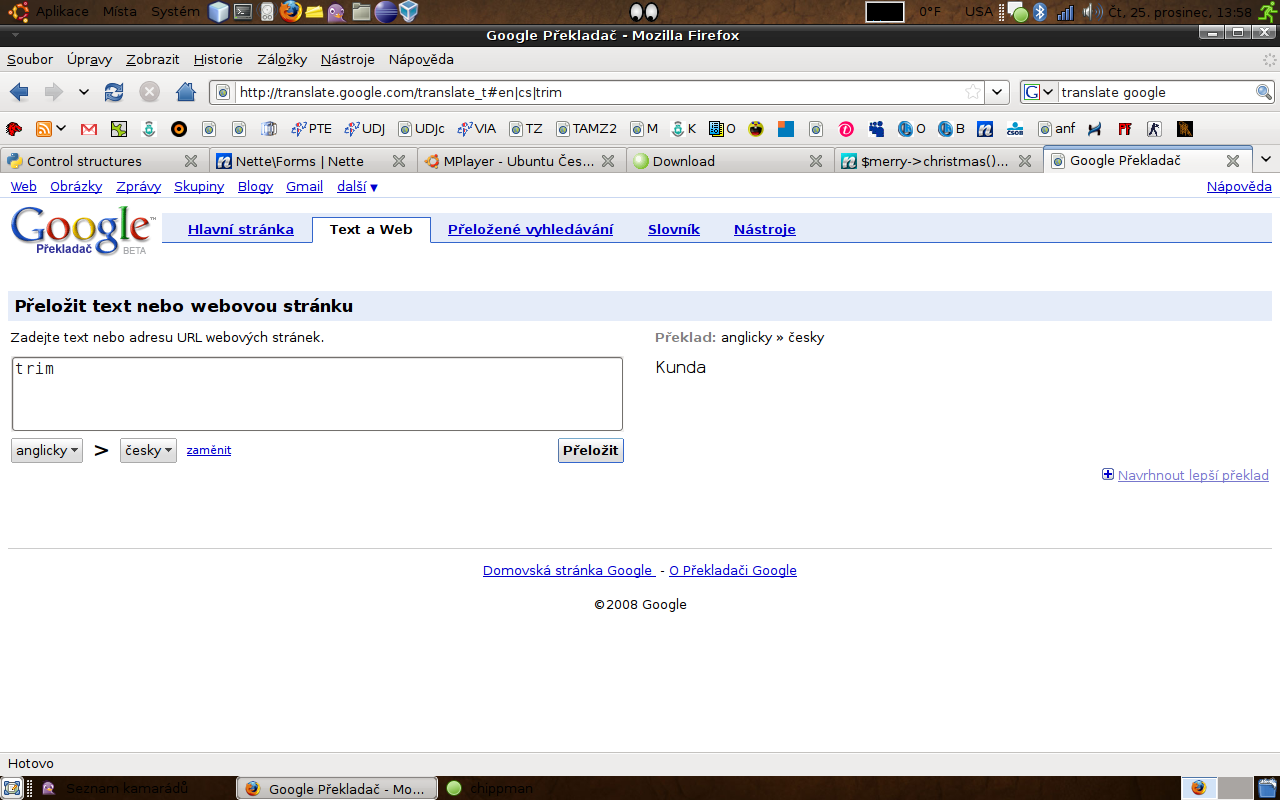Screen dimensions: 1280x800
Task: Open the PF red bookmark icon
Action: (x=1125, y=129)
